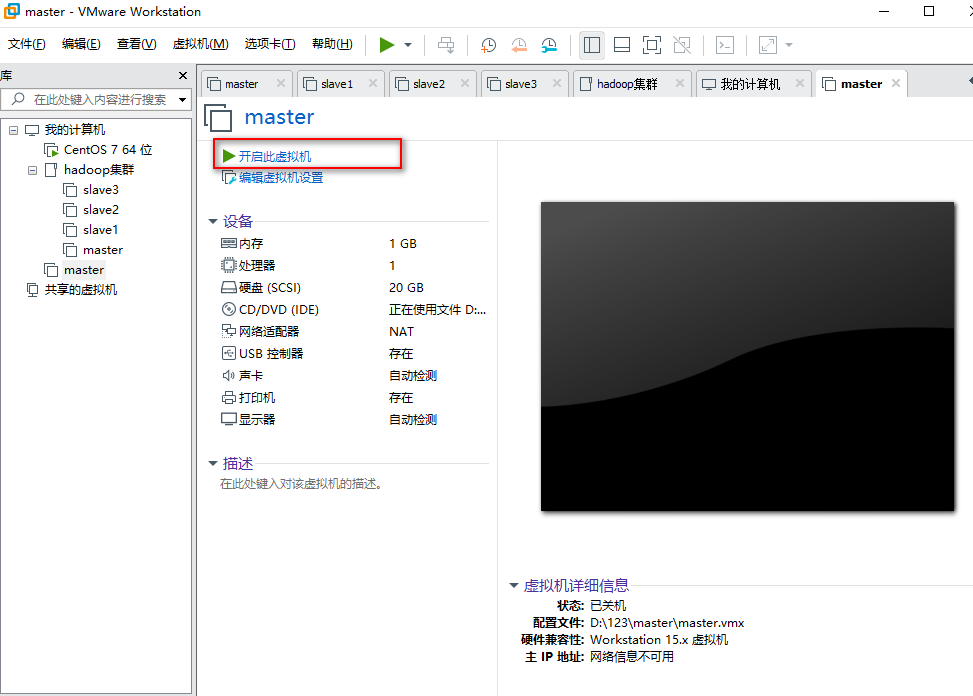Toggle the library sidebar view icon

point(592,45)
